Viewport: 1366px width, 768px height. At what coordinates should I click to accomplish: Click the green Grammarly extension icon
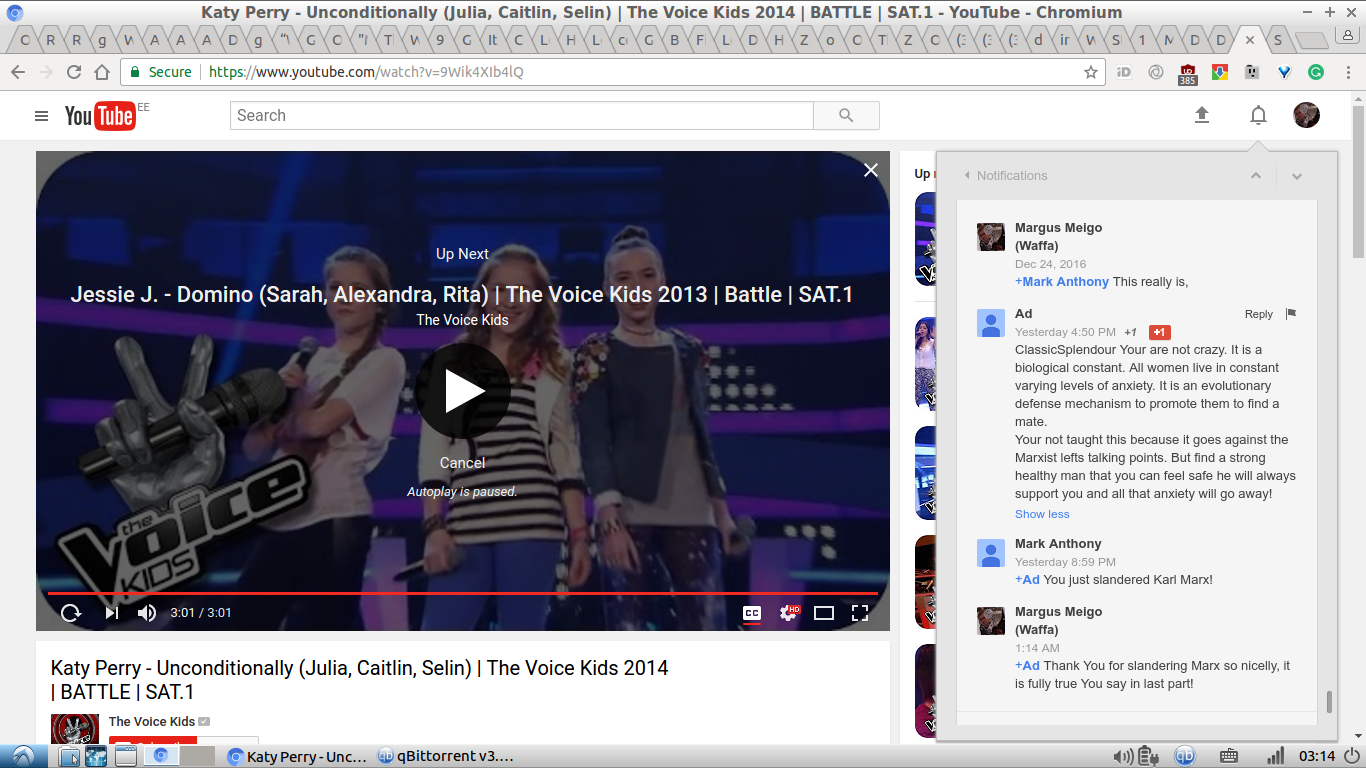[1316, 72]
